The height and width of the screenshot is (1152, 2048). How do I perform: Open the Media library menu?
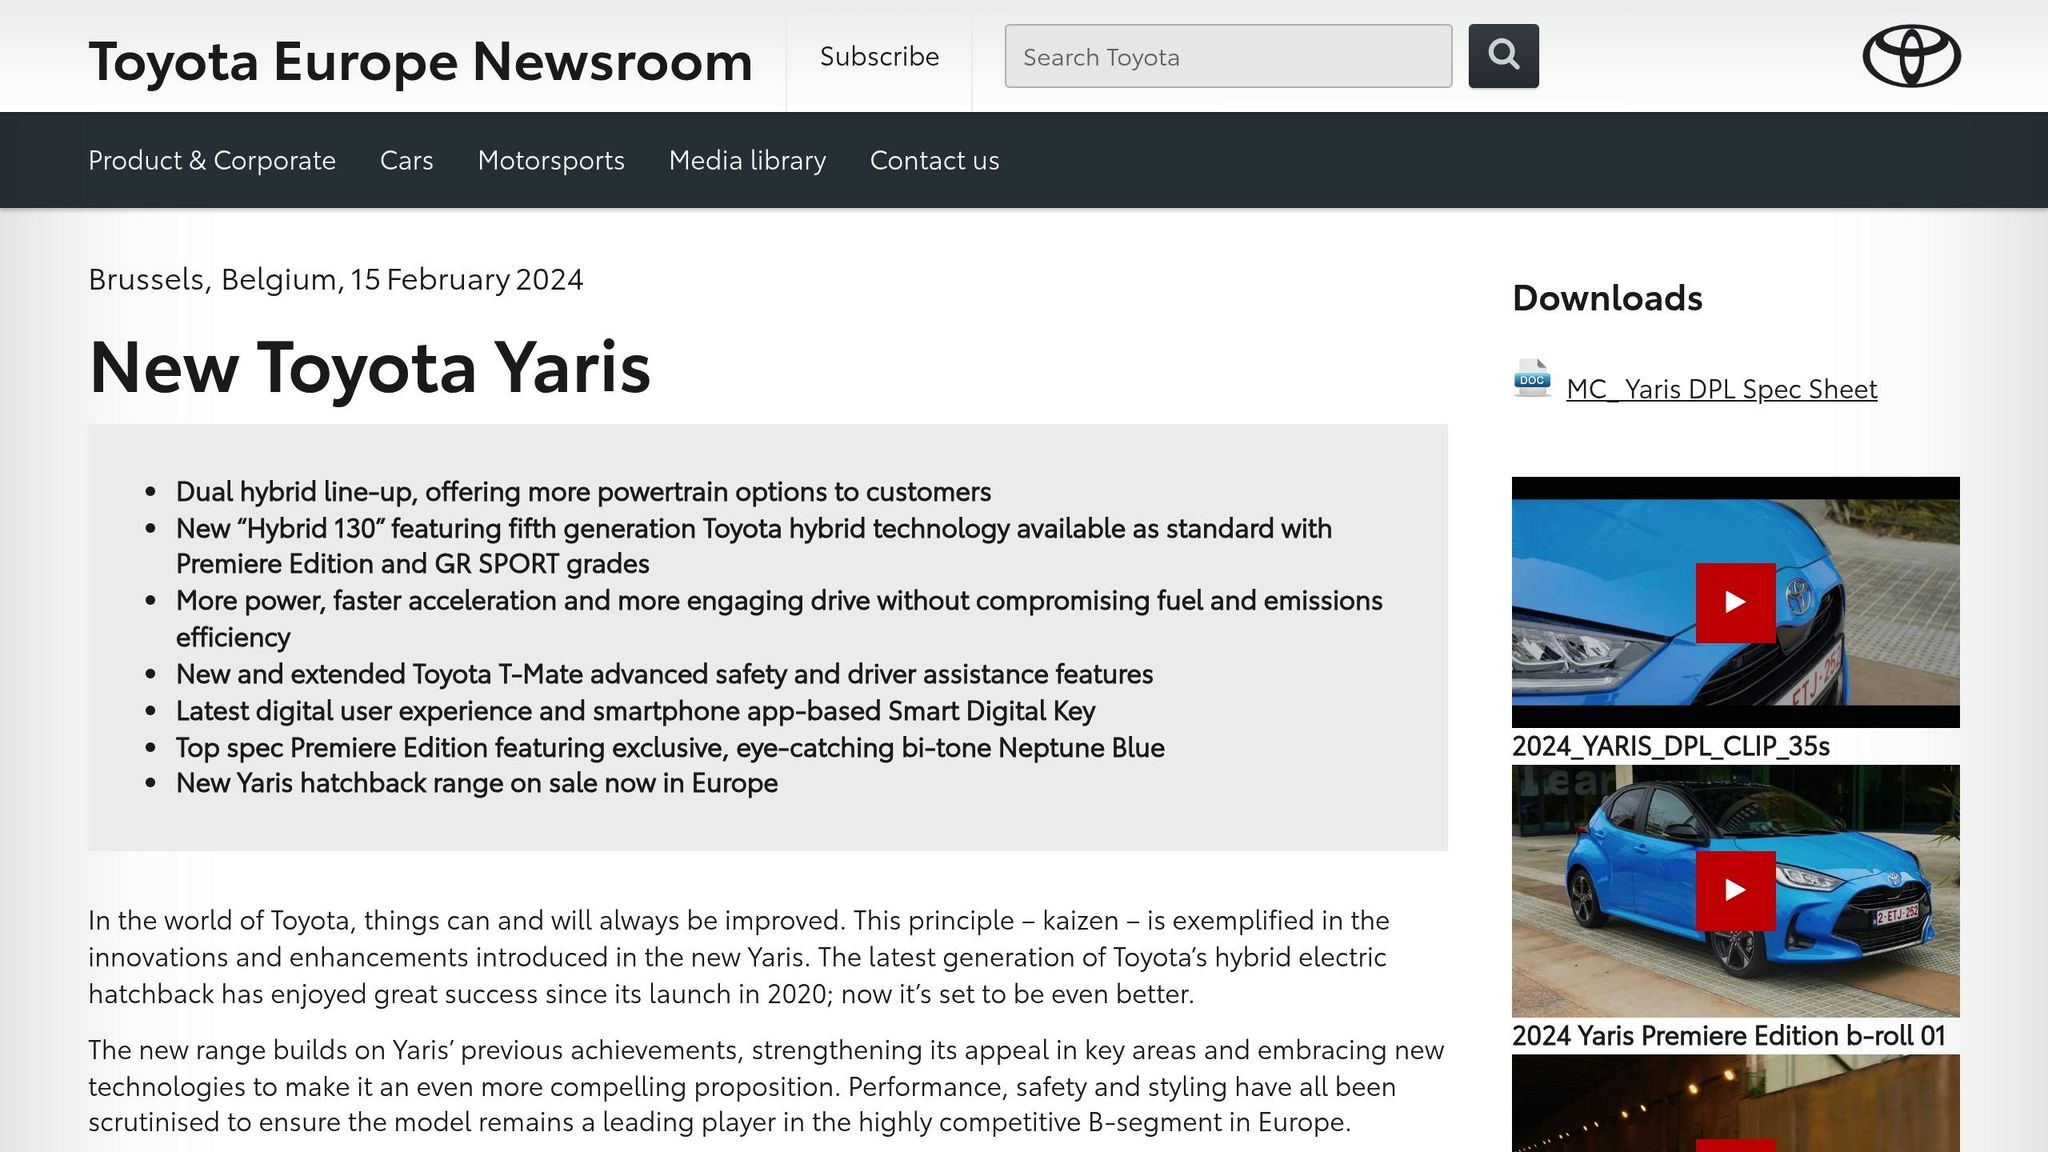click(x=747, y=160)
